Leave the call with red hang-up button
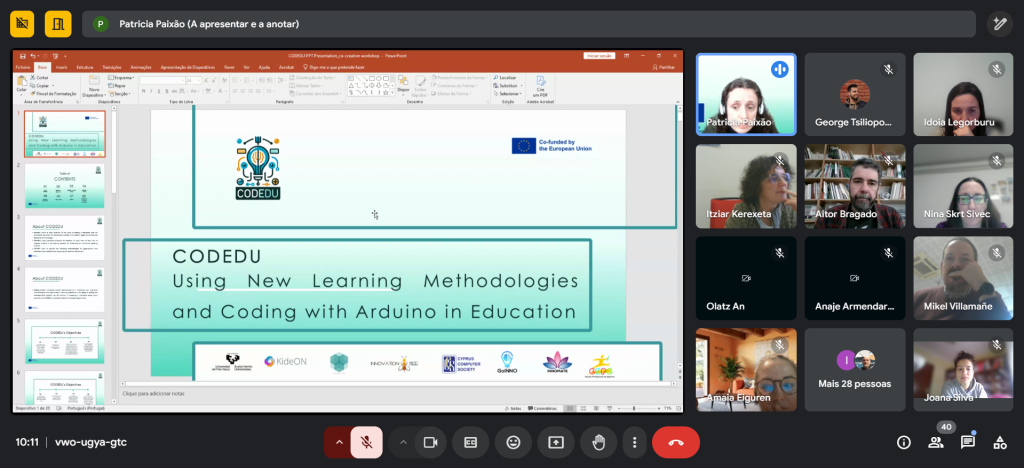The height and width of the screenshot is (468, 1024). [675, 442]
